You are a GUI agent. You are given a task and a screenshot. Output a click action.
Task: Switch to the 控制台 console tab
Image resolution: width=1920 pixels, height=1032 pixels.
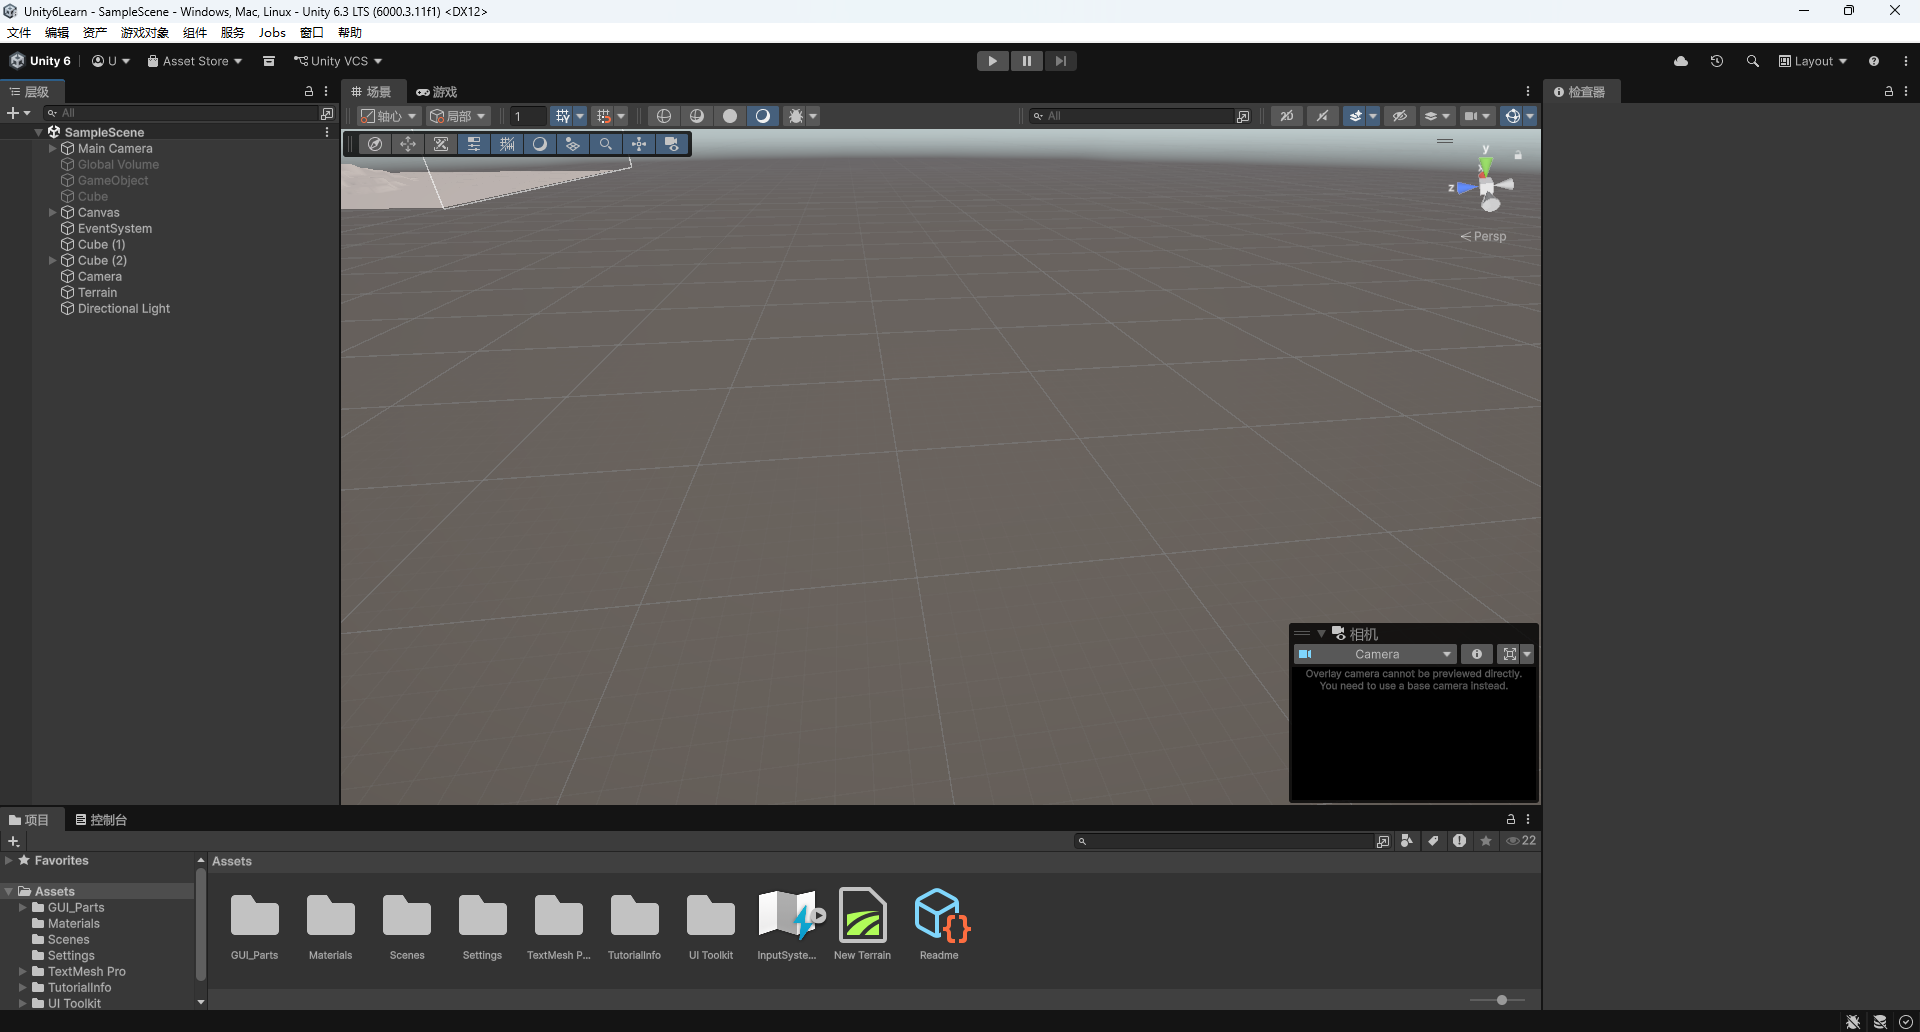pos(101,820)
